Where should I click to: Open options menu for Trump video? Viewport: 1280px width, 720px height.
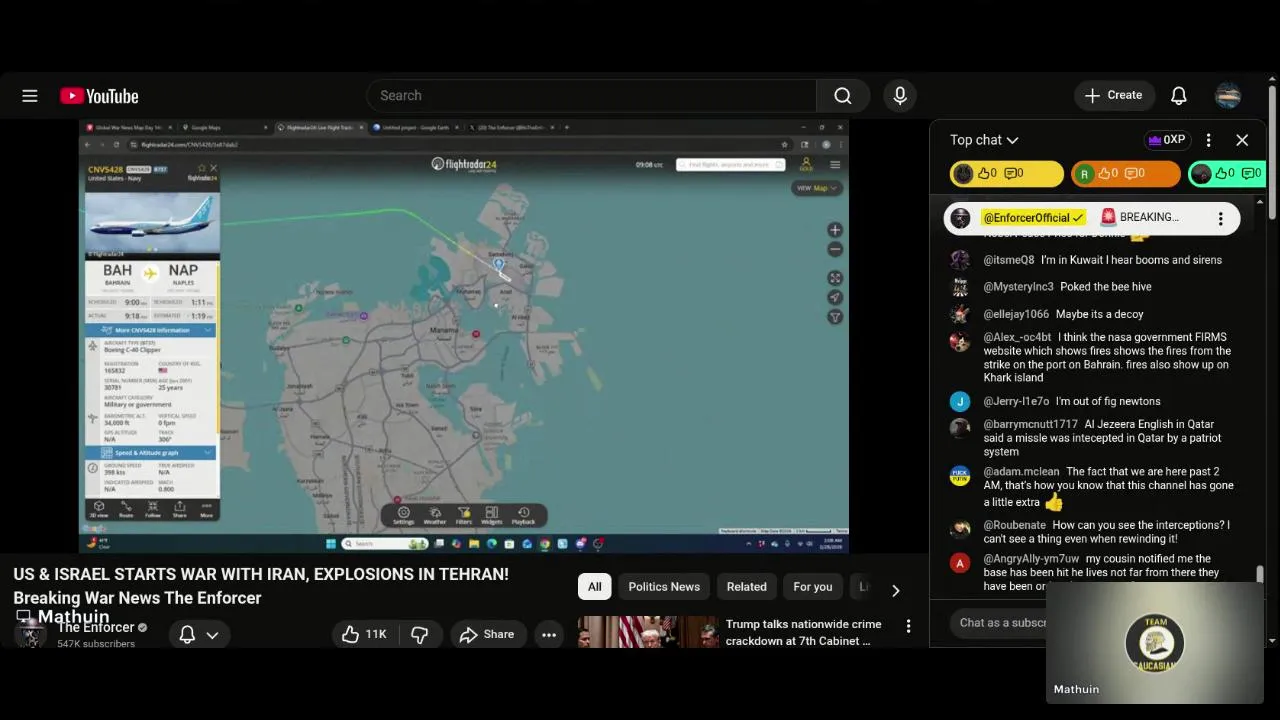point(908,626)
